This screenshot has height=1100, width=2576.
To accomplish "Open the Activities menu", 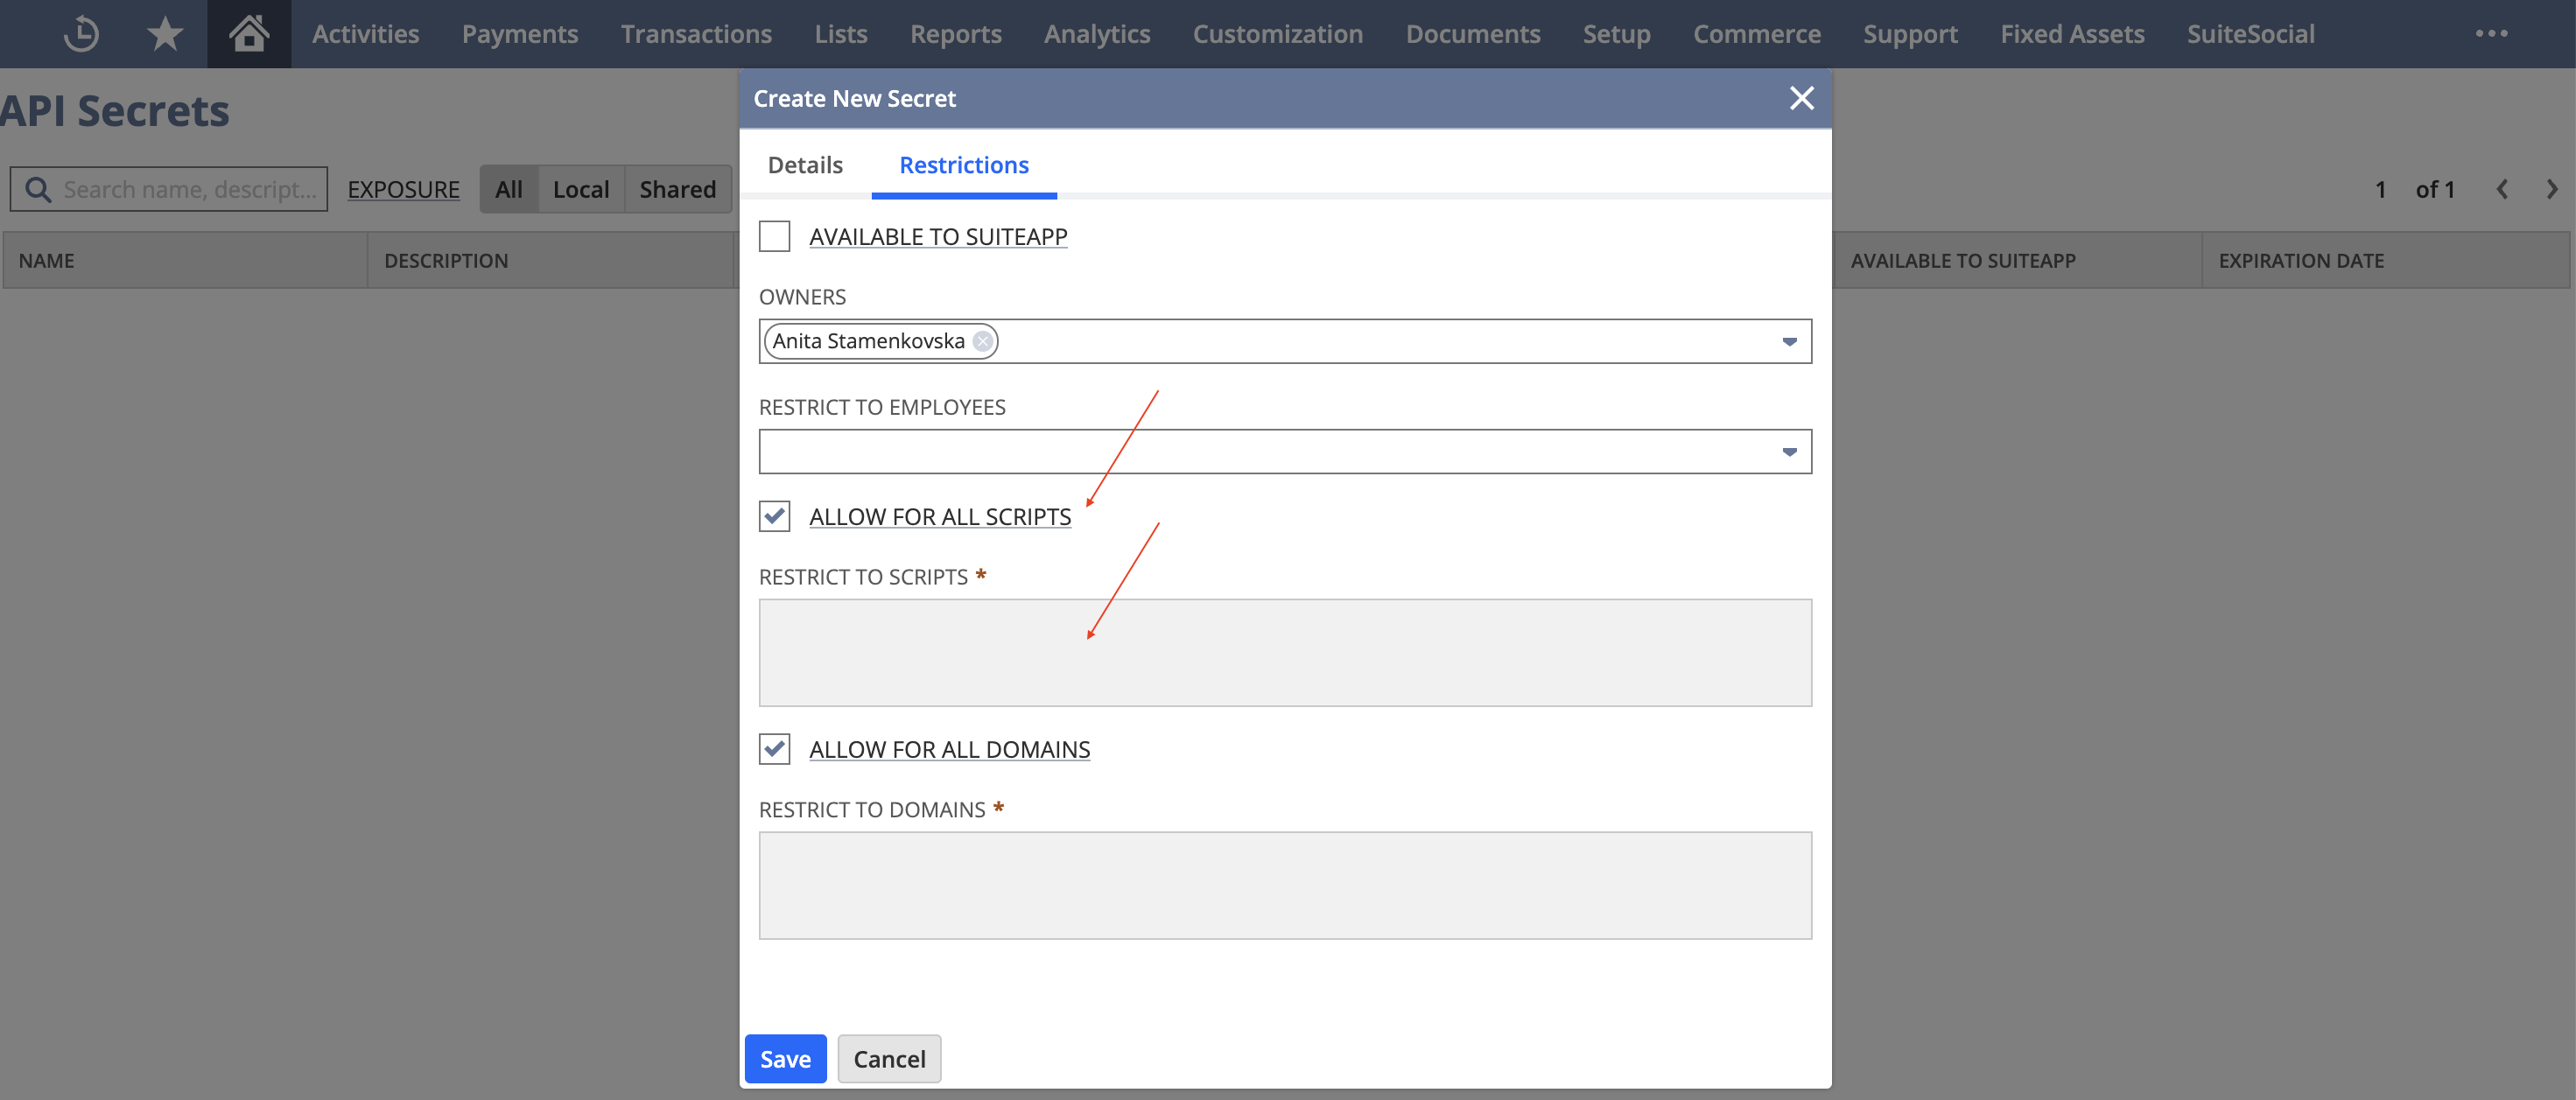I will pyautogui.click(x=365, y=34).
